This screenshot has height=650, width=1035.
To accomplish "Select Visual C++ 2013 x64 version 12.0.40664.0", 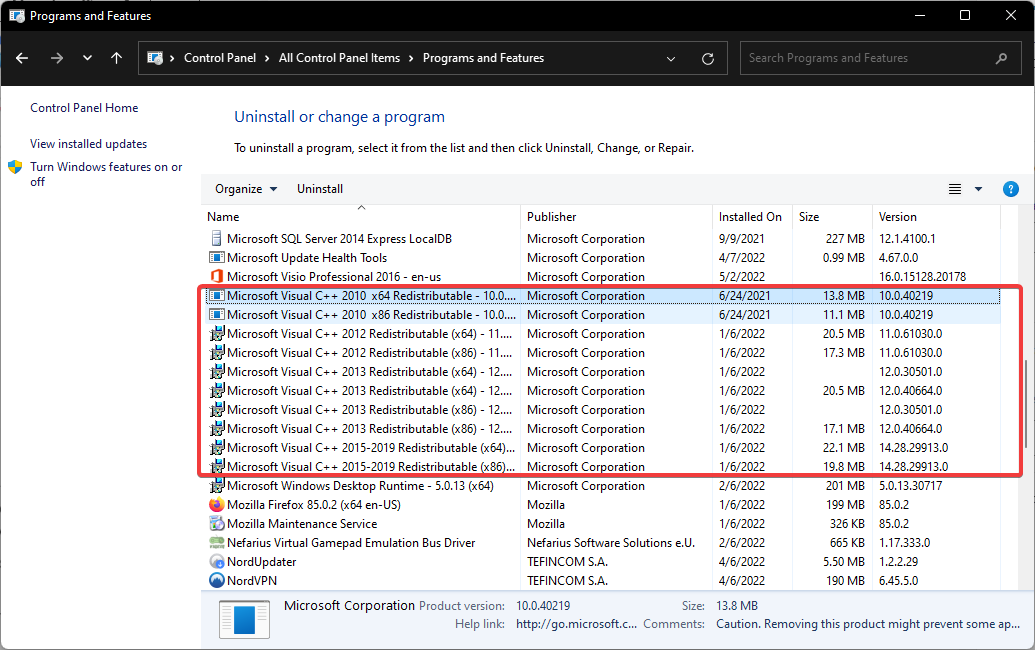I will [370, 391].
